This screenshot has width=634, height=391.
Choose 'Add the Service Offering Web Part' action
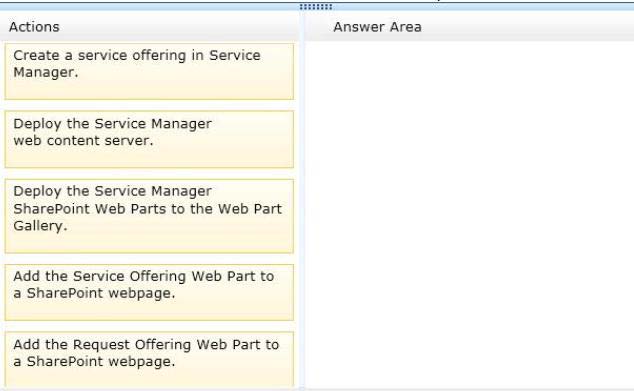point(149,292)
